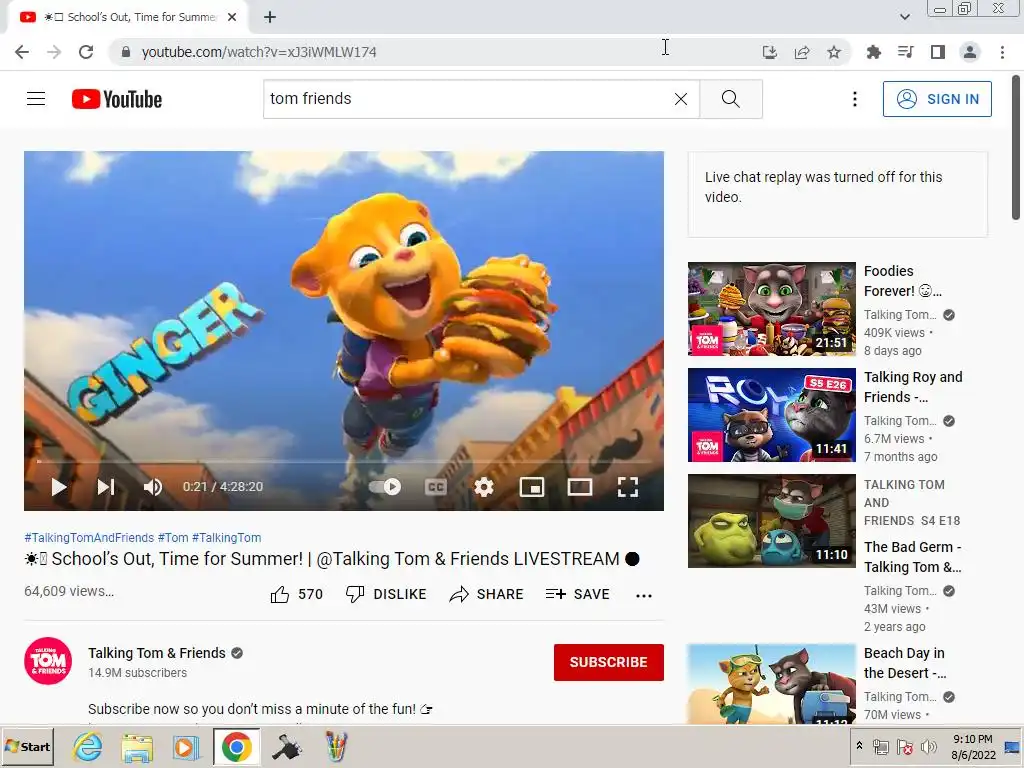The height and width of the screenshot is (768, 1024).
Task: Click The Bad Germ video title
Action: [x=912, y=557]
